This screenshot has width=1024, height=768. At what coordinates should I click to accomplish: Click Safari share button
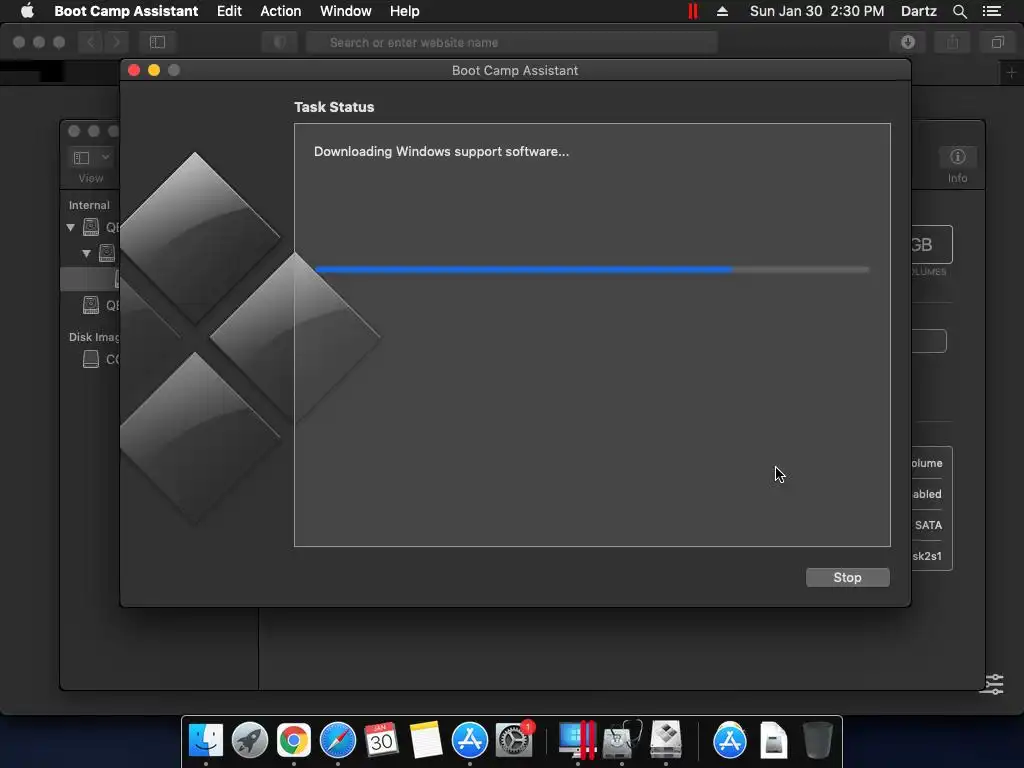pyautogui.click(x=953, y=42)
